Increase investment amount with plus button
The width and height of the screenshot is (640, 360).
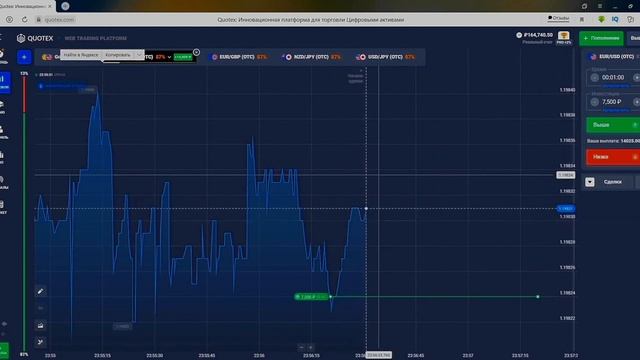[x=636, y=102]
